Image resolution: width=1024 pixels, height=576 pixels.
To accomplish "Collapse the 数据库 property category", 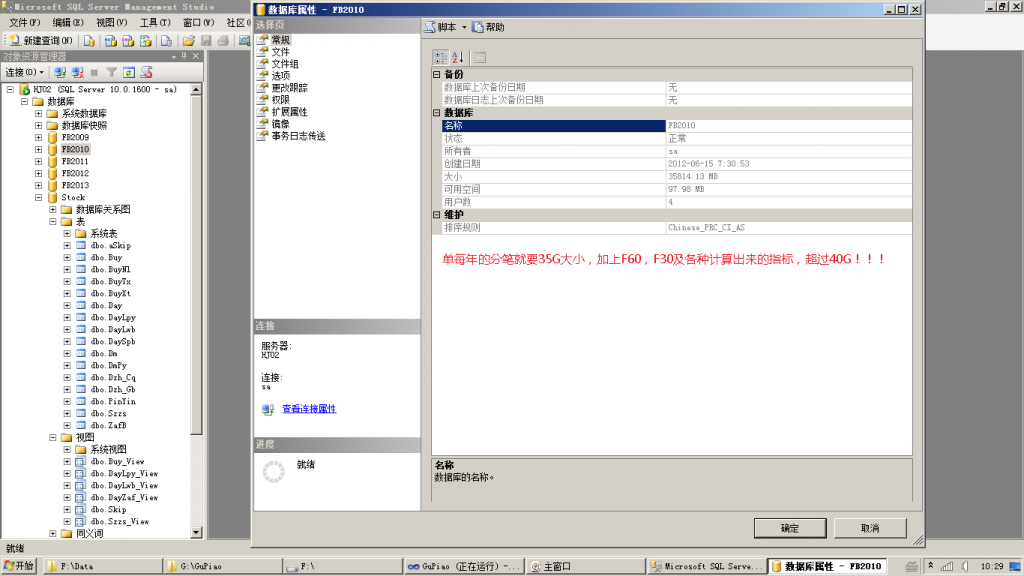I will [x=437, y=113].
